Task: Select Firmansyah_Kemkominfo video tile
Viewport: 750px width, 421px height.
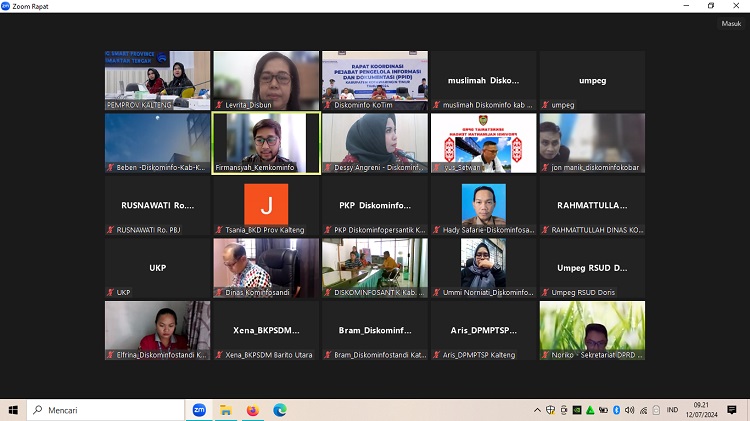Action: 266,143
